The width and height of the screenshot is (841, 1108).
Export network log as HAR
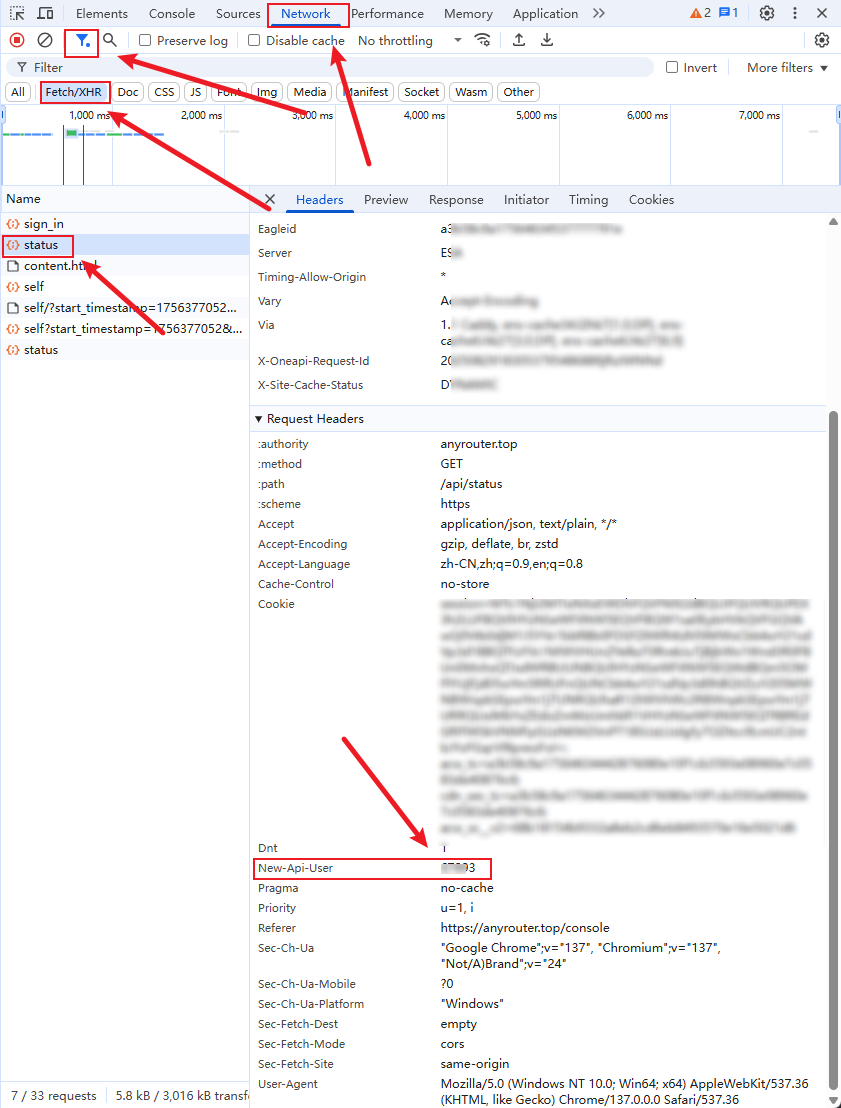(546, 40)
